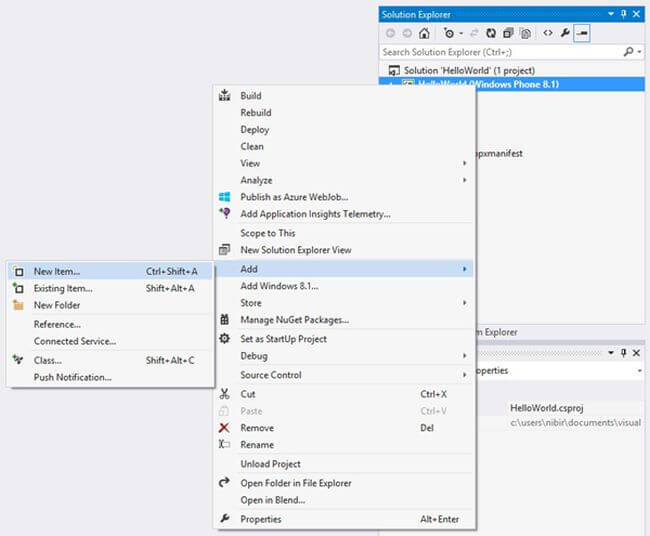This screenshot has height=536, width=650.
Task: Click the Build icon in context menu
Action: tap(224, 95)
